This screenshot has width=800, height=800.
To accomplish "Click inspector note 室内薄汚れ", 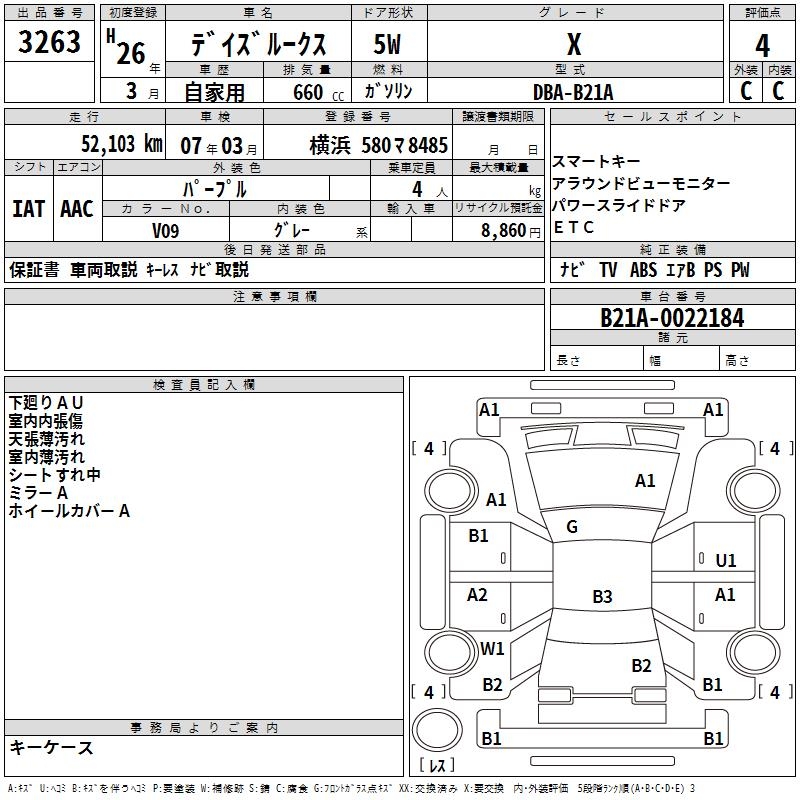I will click(x=46, y=457).
